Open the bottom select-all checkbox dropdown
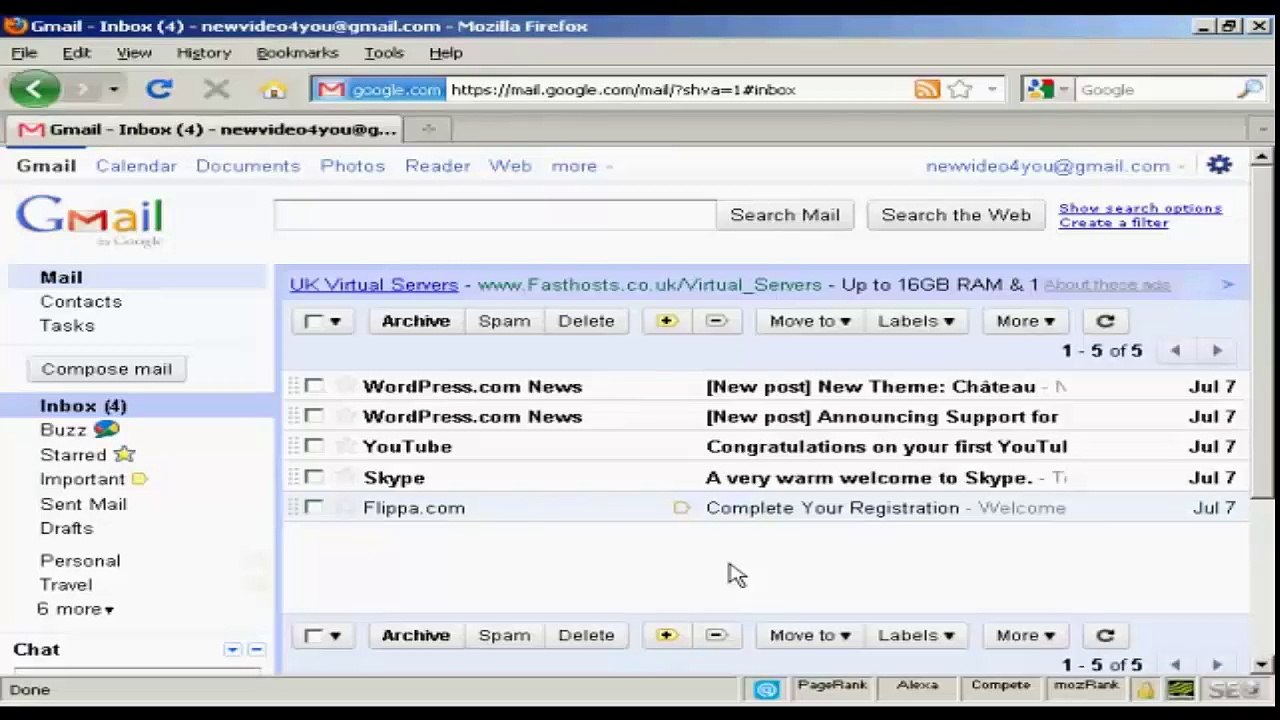1280x720 pixels. click(x=322, y=635)
